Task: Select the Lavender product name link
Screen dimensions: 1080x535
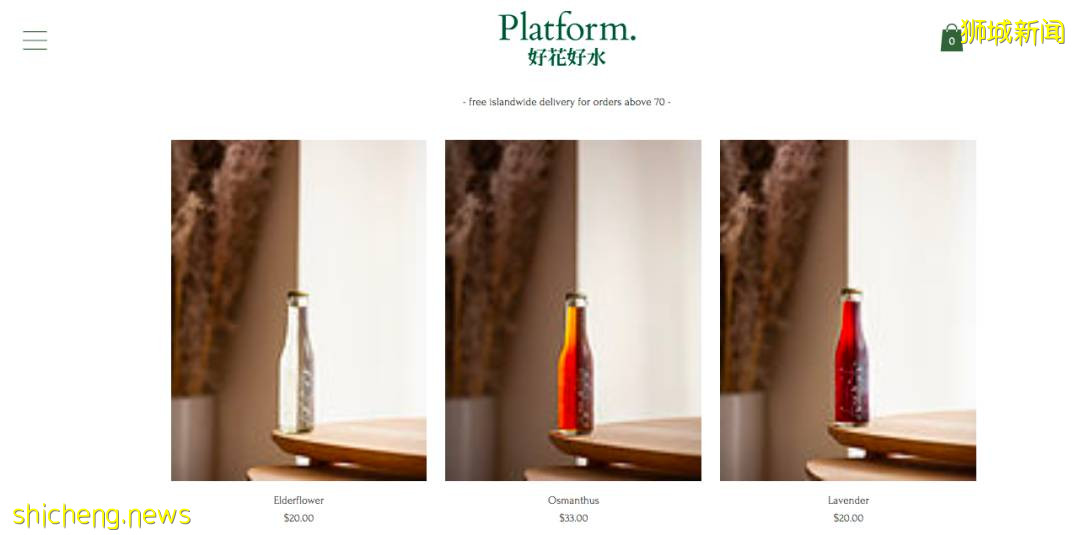Action: point(848,501)
